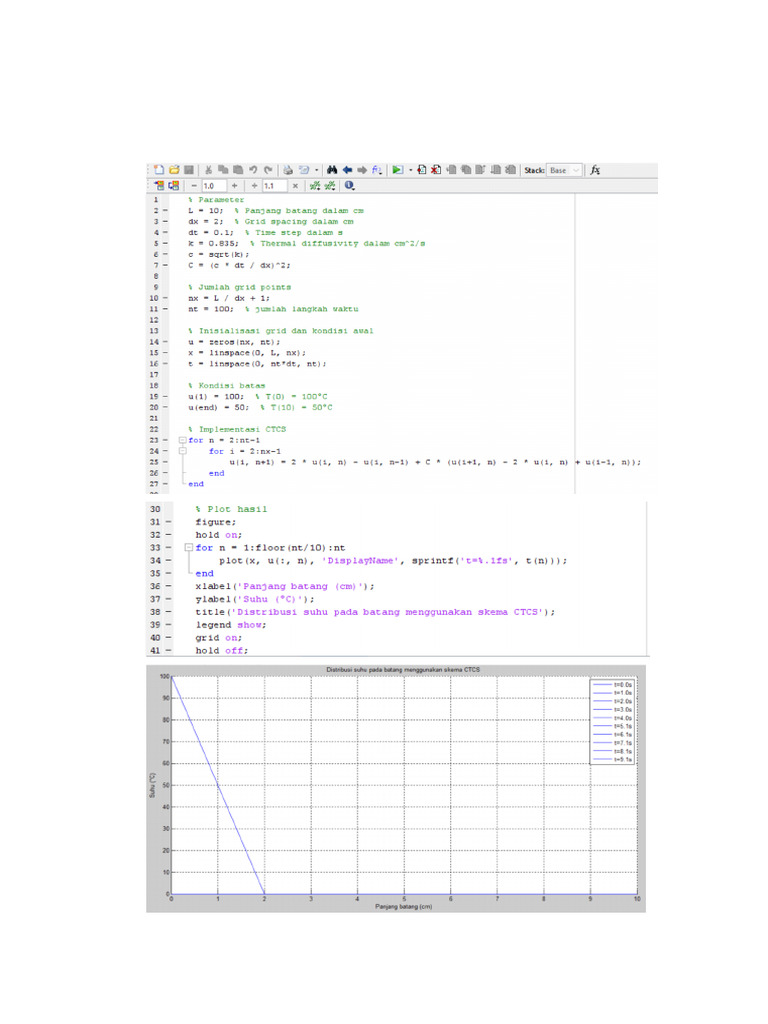Collapse the outer for loop at line 23
The height and width of the screenshot is (1024, 768).
pos(181,440)
